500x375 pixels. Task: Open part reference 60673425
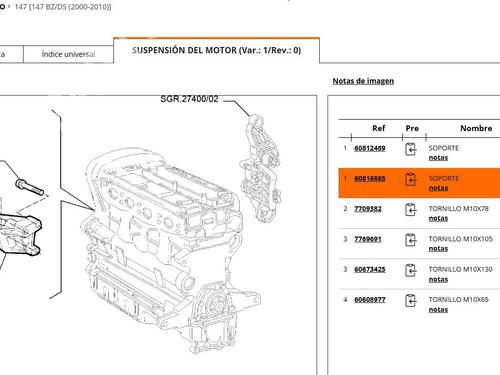[370, 269]
